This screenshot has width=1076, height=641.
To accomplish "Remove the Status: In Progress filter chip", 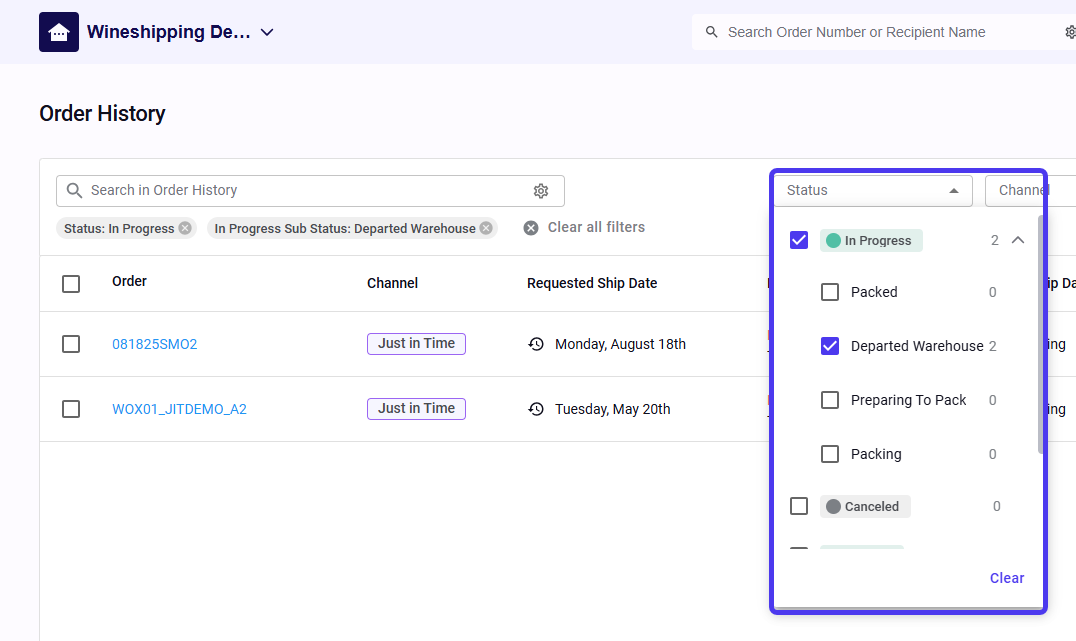I will tap(185, 228).
